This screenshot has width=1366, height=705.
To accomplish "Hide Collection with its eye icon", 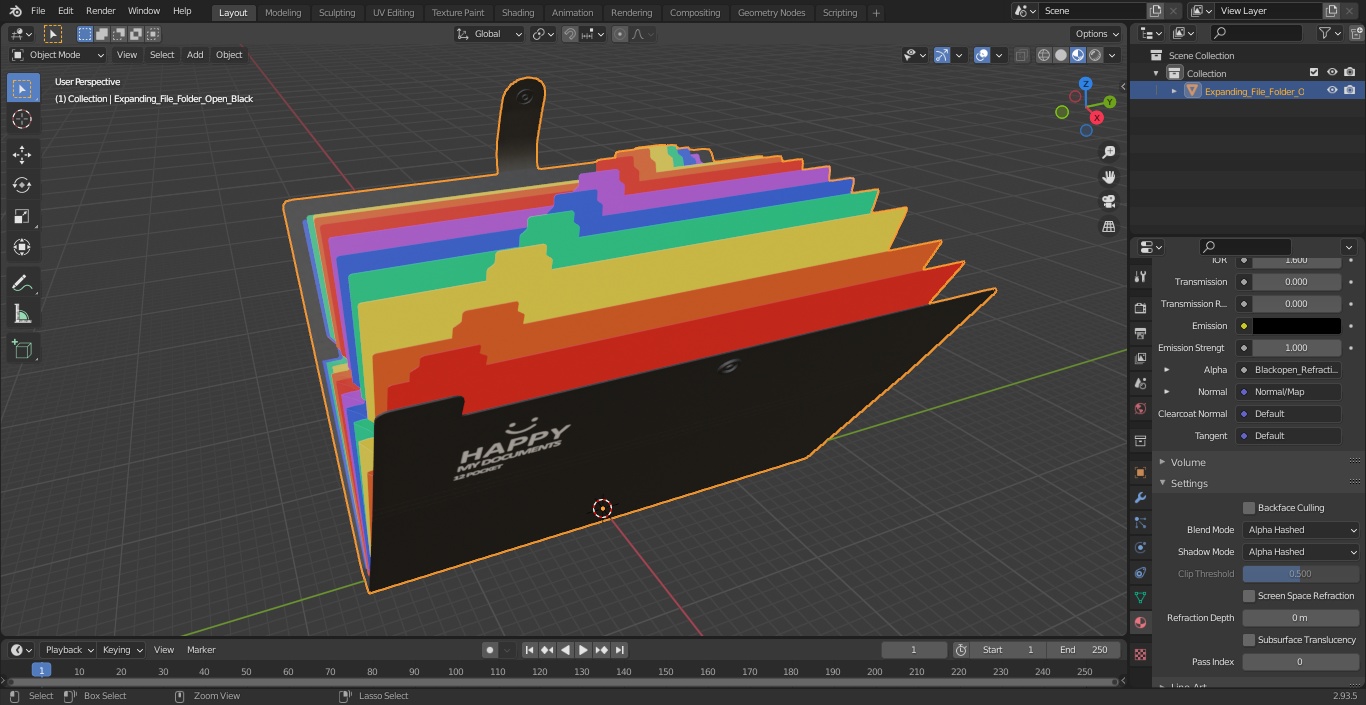I will pyautogui.click(x=1332, y=72).
